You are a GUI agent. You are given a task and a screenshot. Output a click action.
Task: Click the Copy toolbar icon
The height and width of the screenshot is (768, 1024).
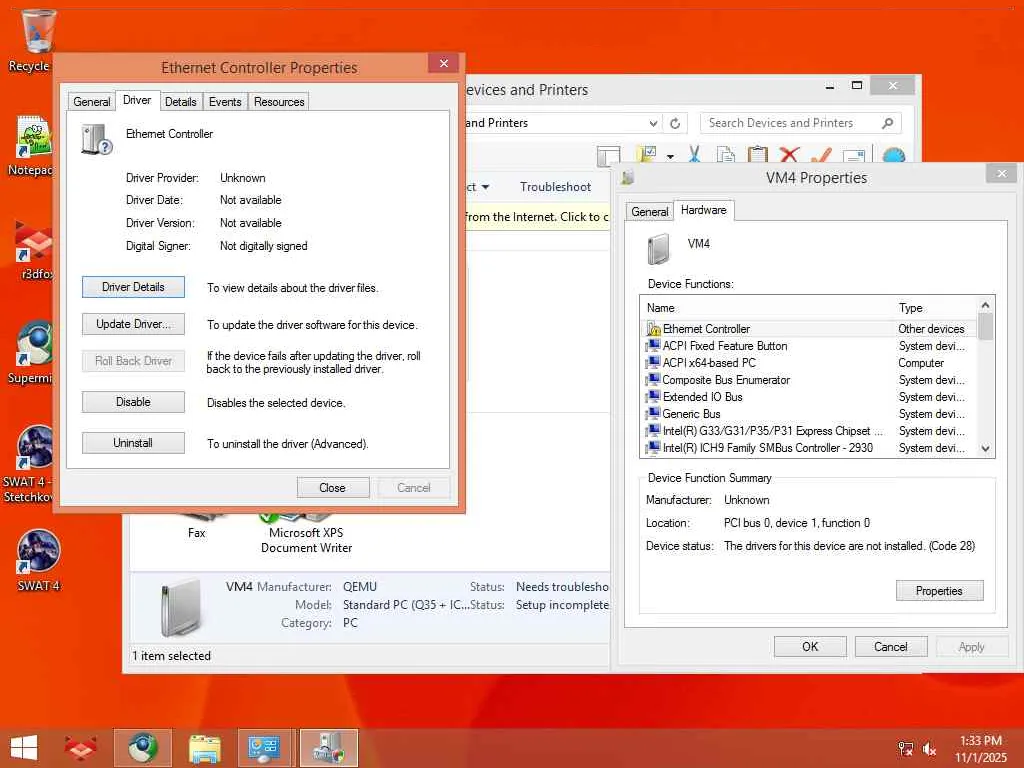click(726, 155)
